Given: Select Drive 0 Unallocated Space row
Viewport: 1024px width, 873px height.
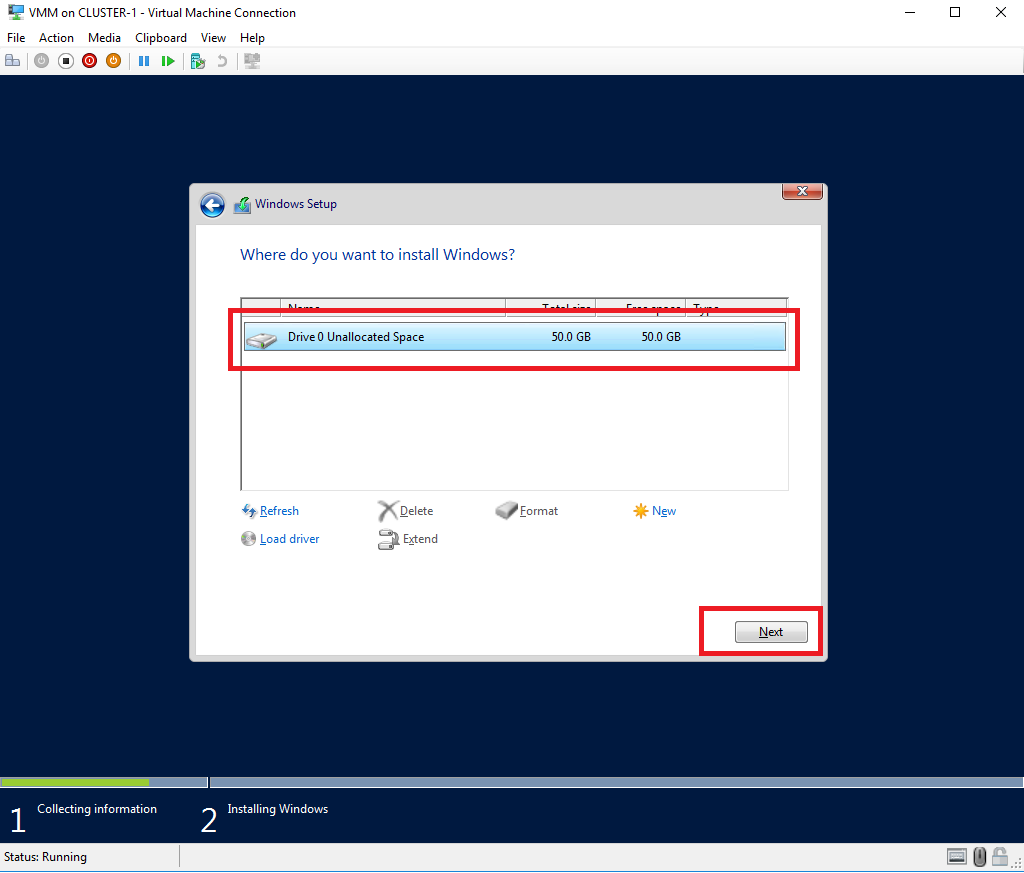Looking at the screenshot, I should tap(515, 337).
